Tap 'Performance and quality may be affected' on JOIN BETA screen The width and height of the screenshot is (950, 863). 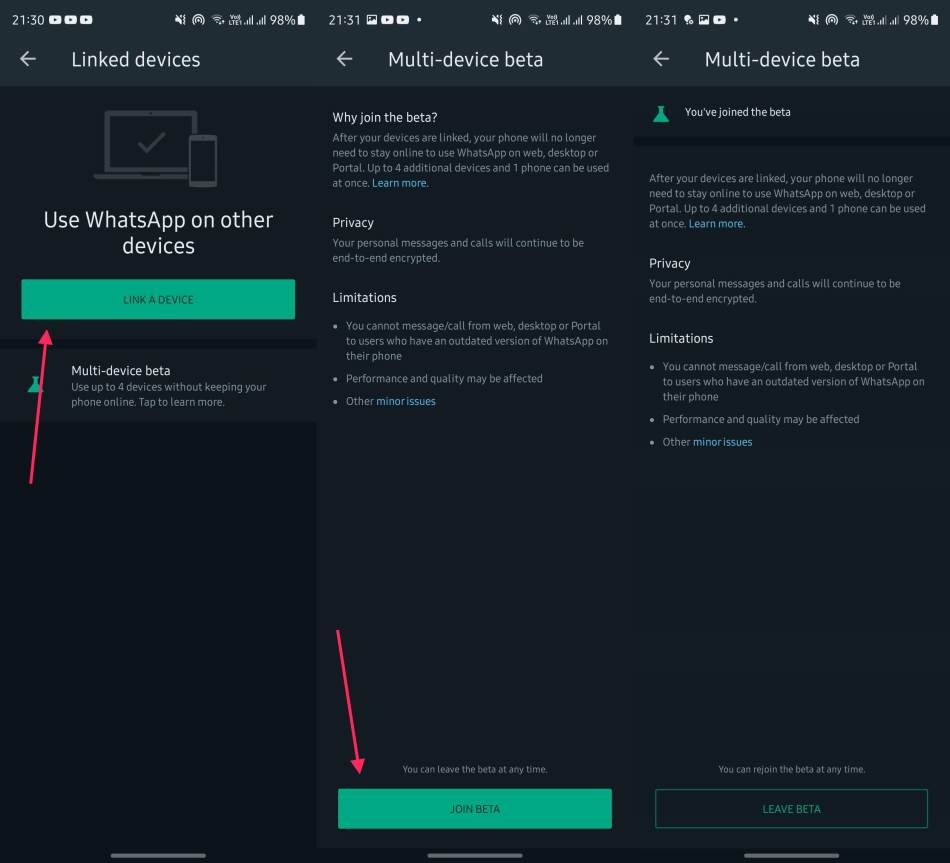[444, 378]
